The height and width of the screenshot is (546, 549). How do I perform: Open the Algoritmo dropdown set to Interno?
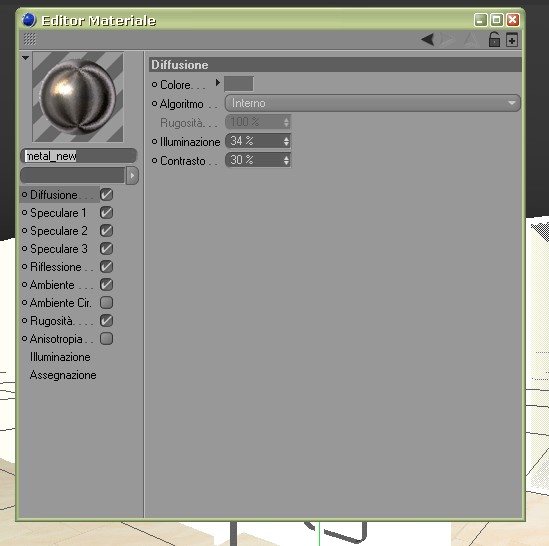373,103
